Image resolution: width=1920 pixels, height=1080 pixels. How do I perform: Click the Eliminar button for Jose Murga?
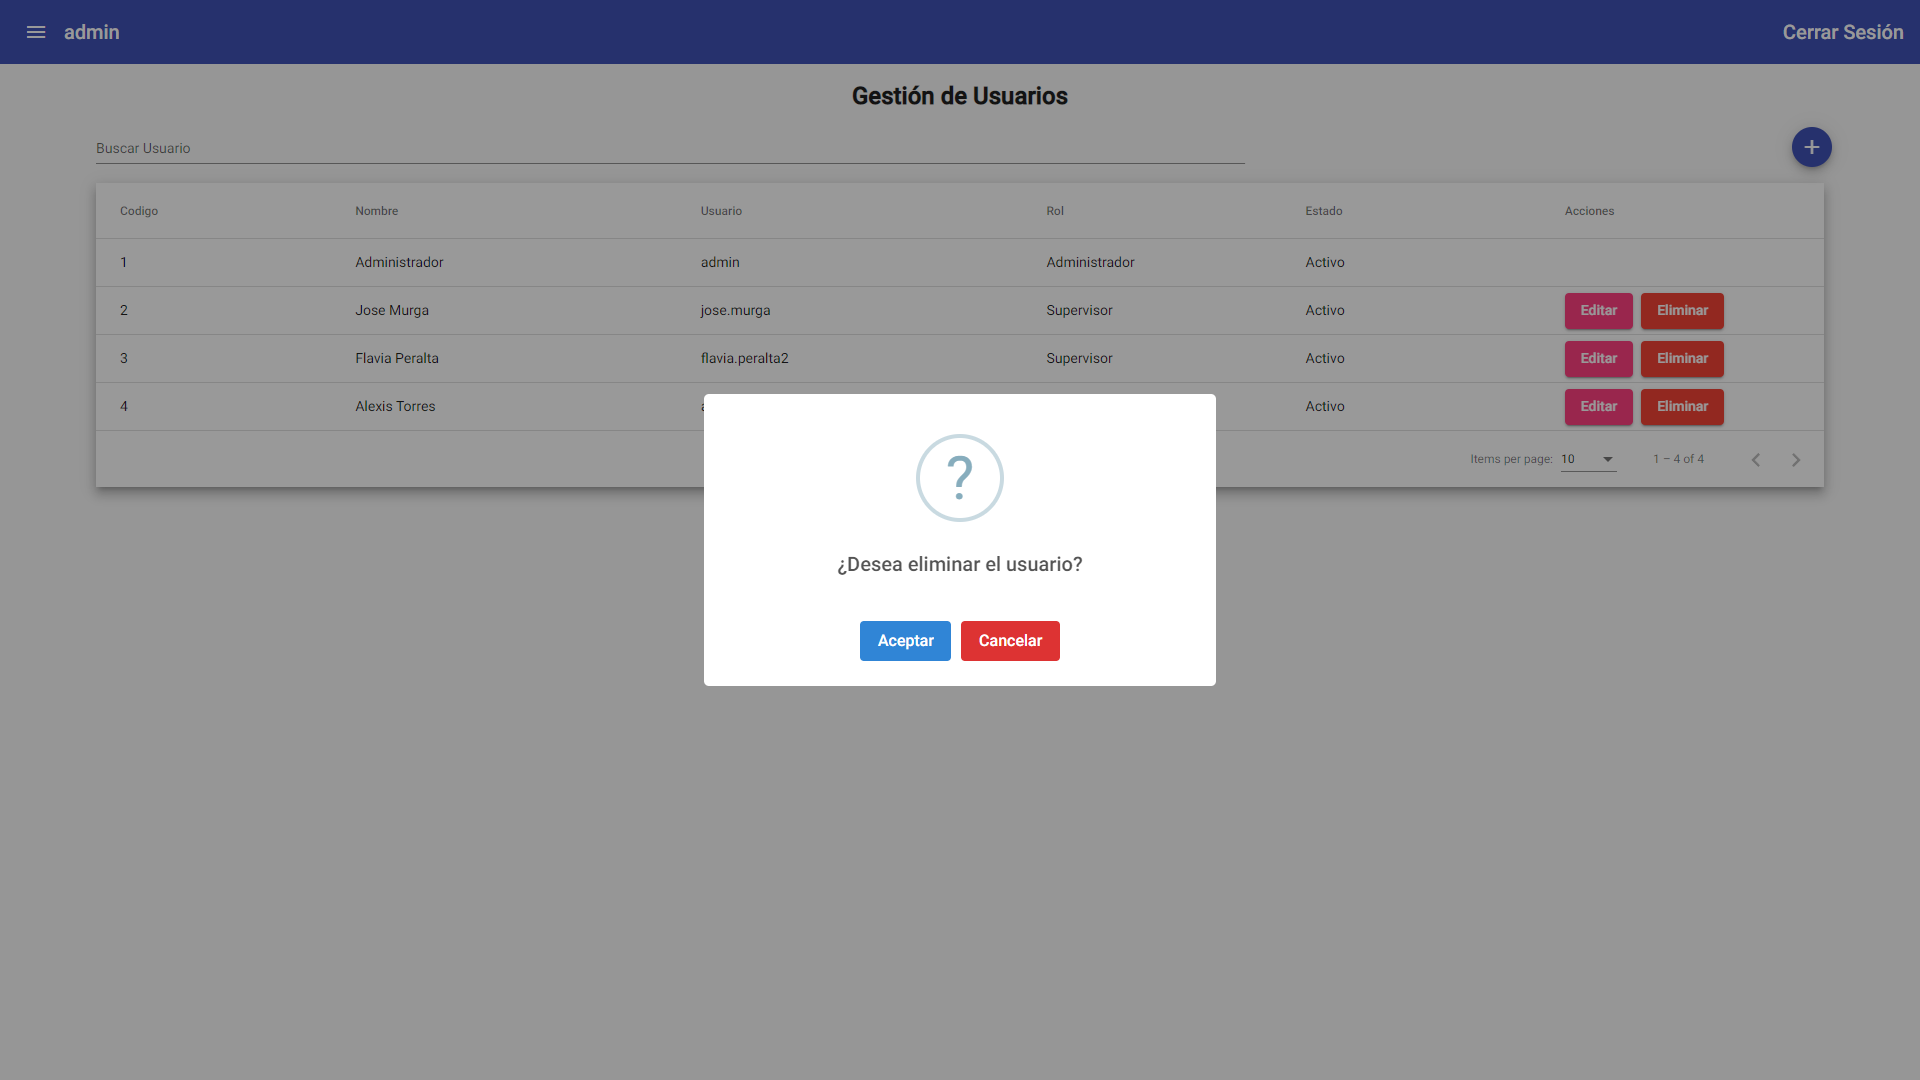1681,310
